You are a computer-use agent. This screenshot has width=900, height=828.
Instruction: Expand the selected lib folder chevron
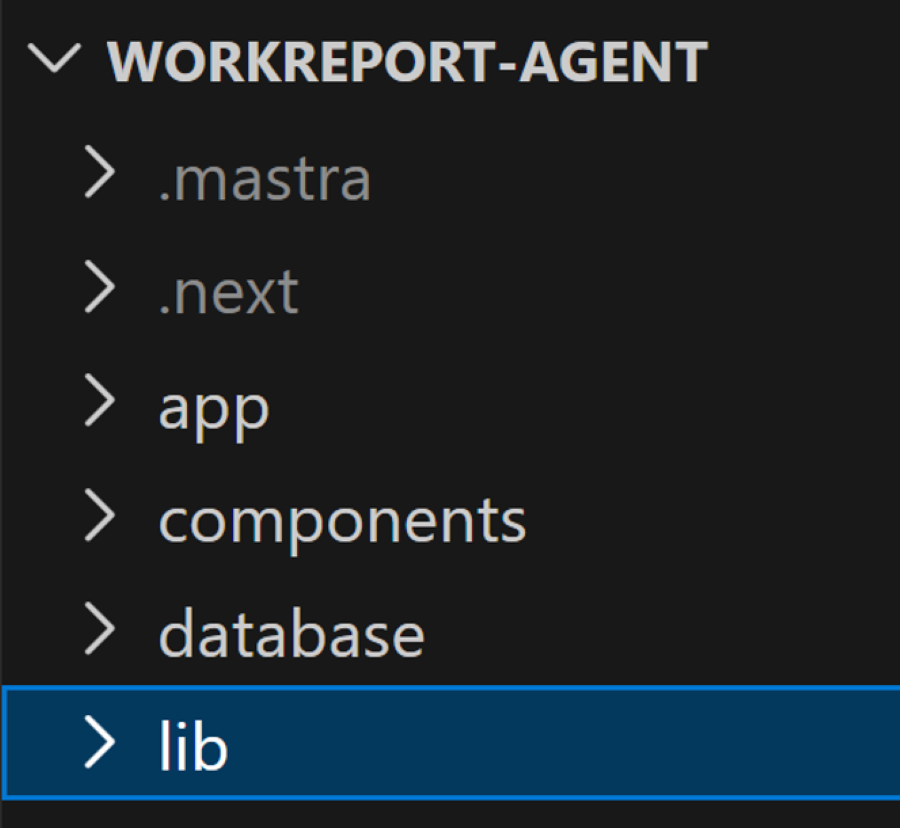pos(100,745)
